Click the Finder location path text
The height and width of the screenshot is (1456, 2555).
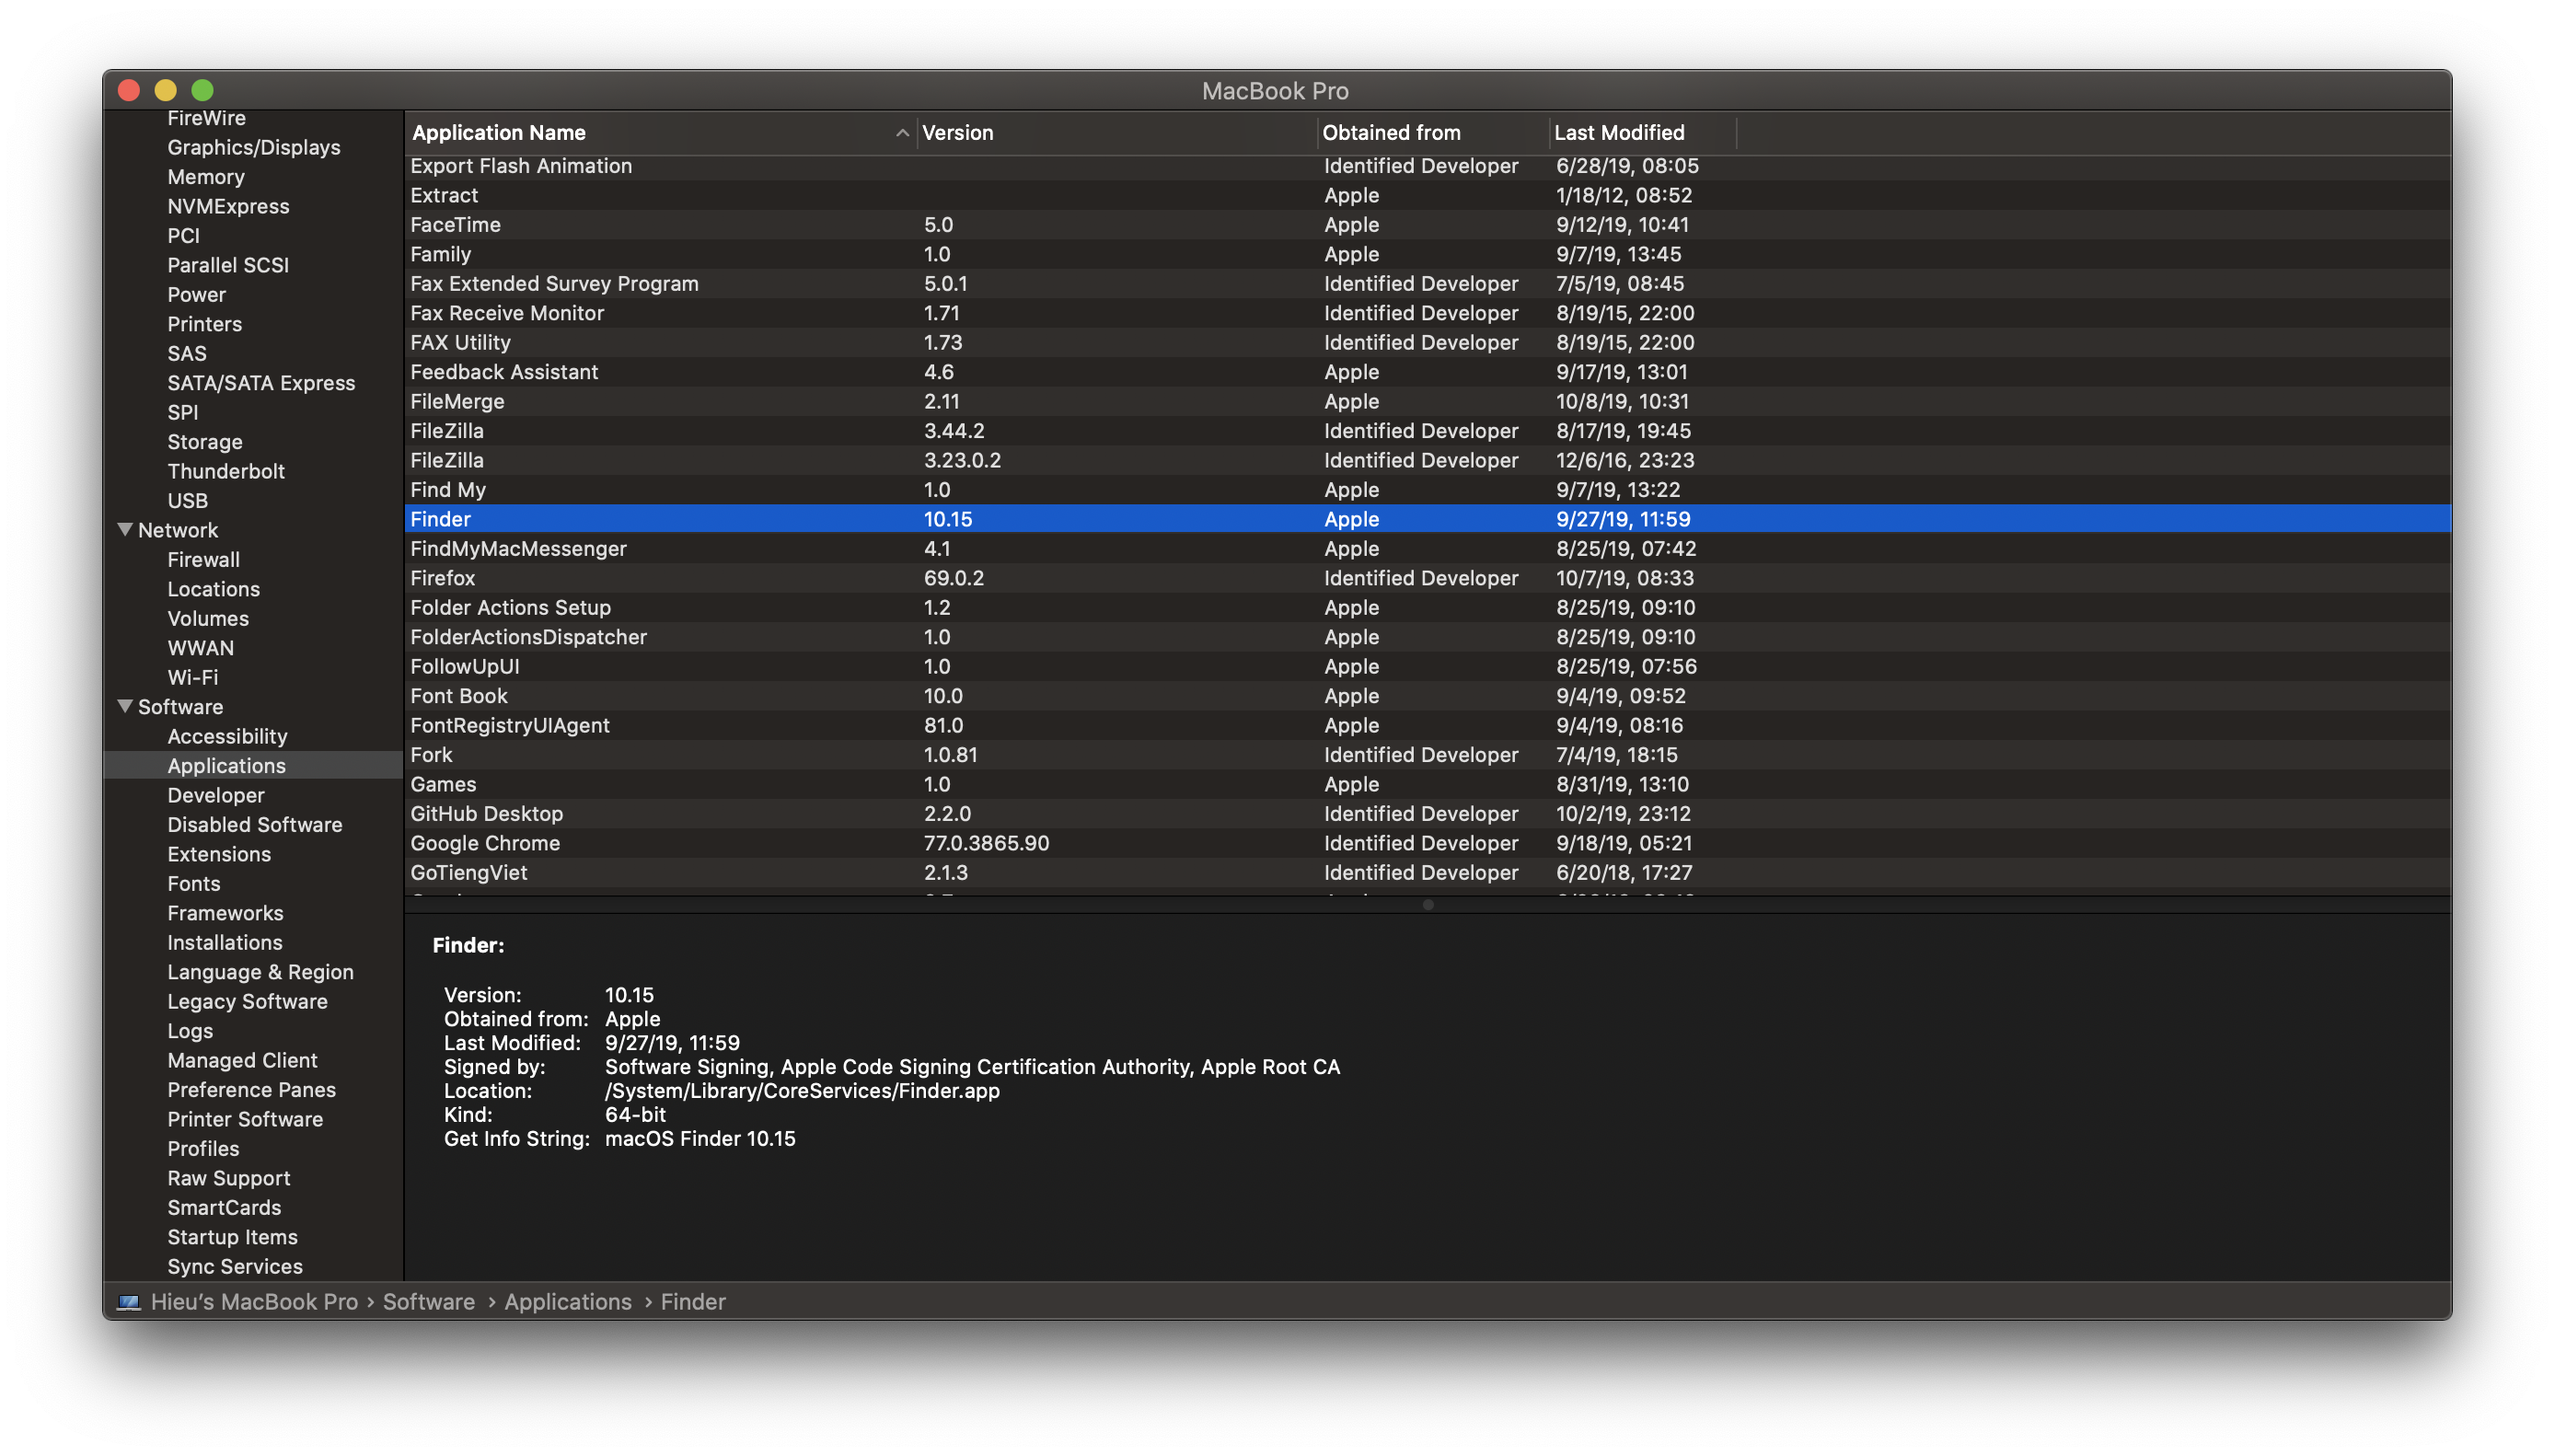pyautogui.click(x=802, y=1090)
